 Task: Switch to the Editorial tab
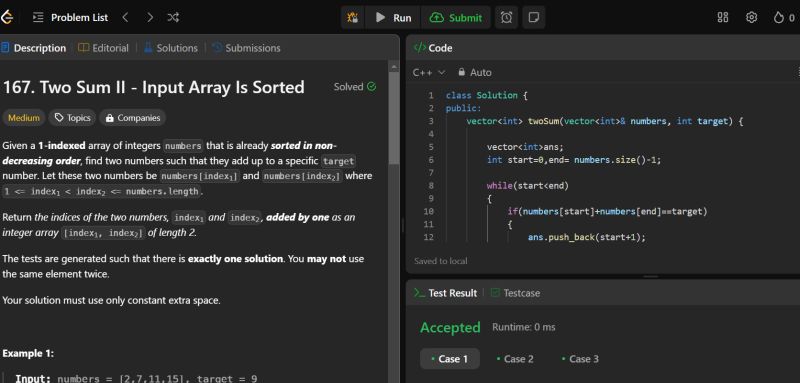click(x=103, y=48)
